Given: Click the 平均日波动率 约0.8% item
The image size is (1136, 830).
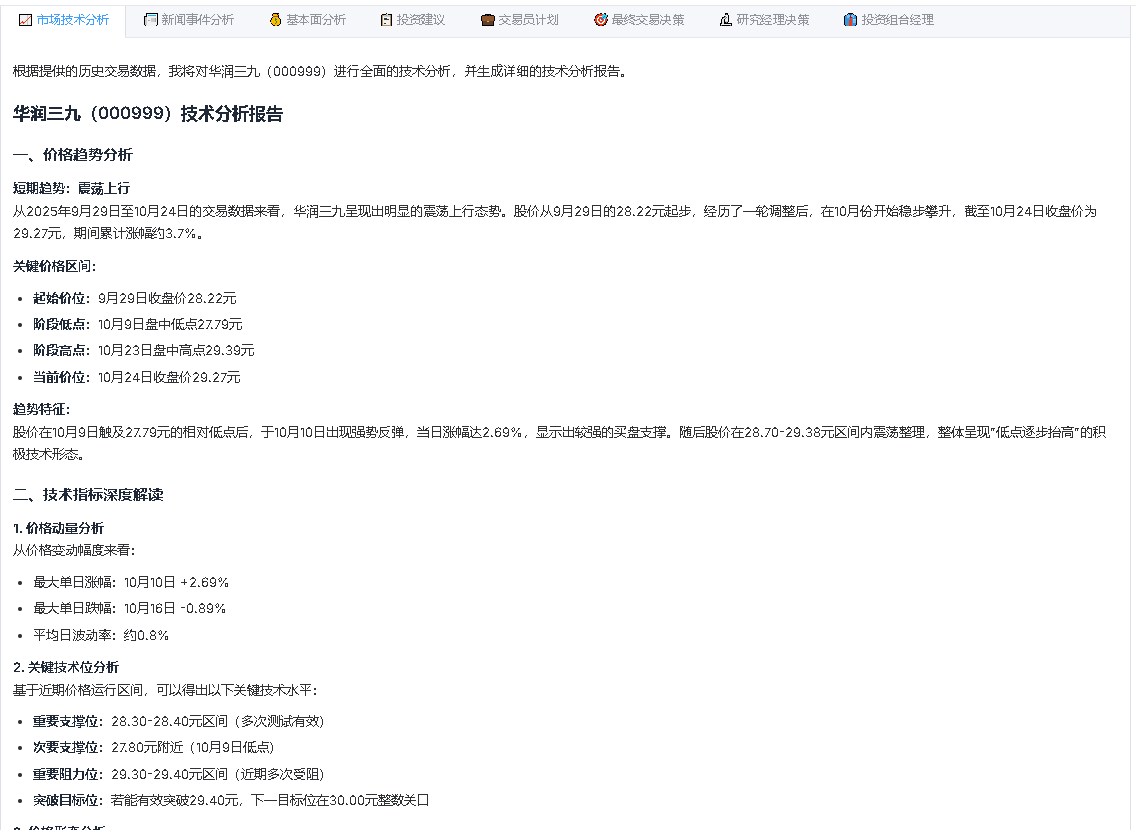Looking at the screenshot, I should tap(101, 635).
